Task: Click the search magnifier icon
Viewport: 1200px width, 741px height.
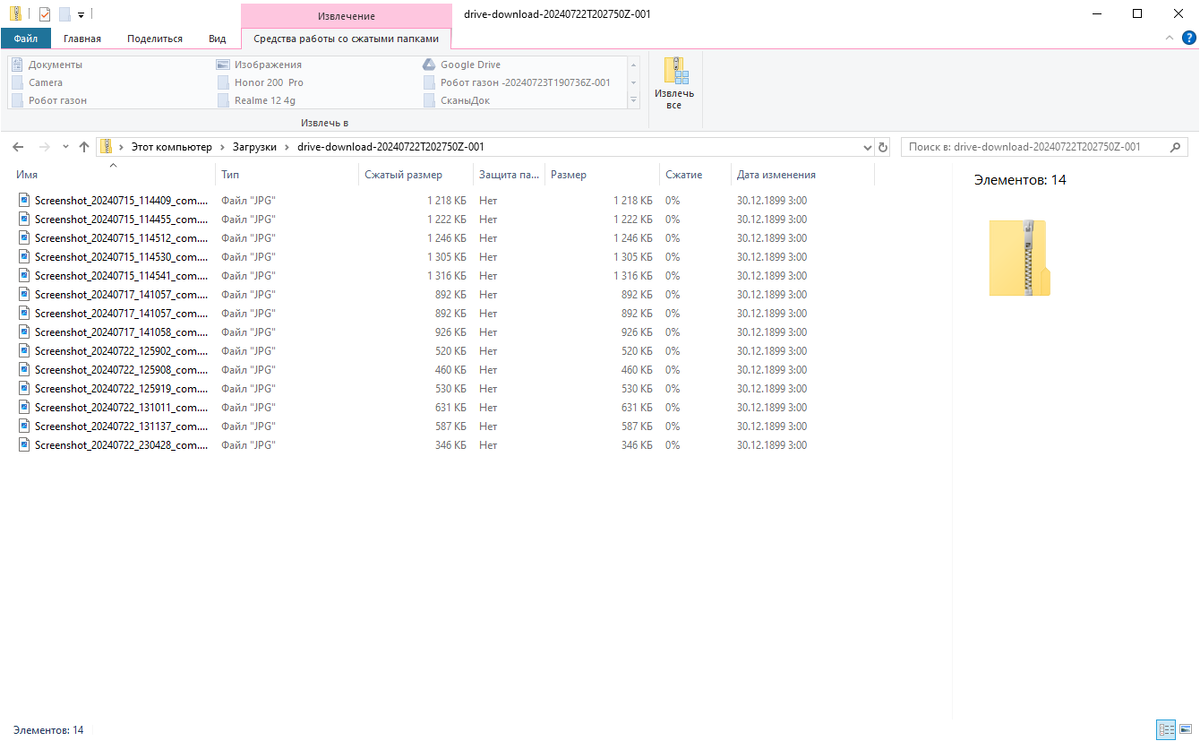Action: [1177, 147]
